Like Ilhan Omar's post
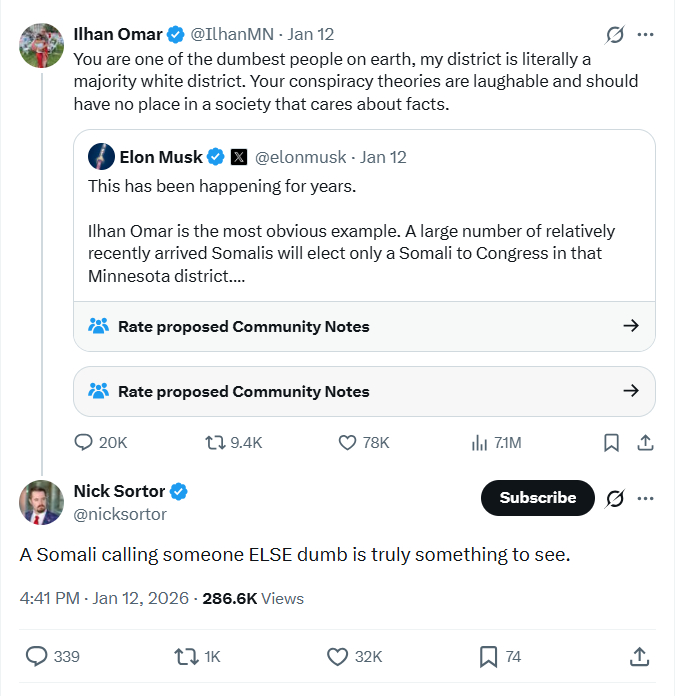 [348, 442]
